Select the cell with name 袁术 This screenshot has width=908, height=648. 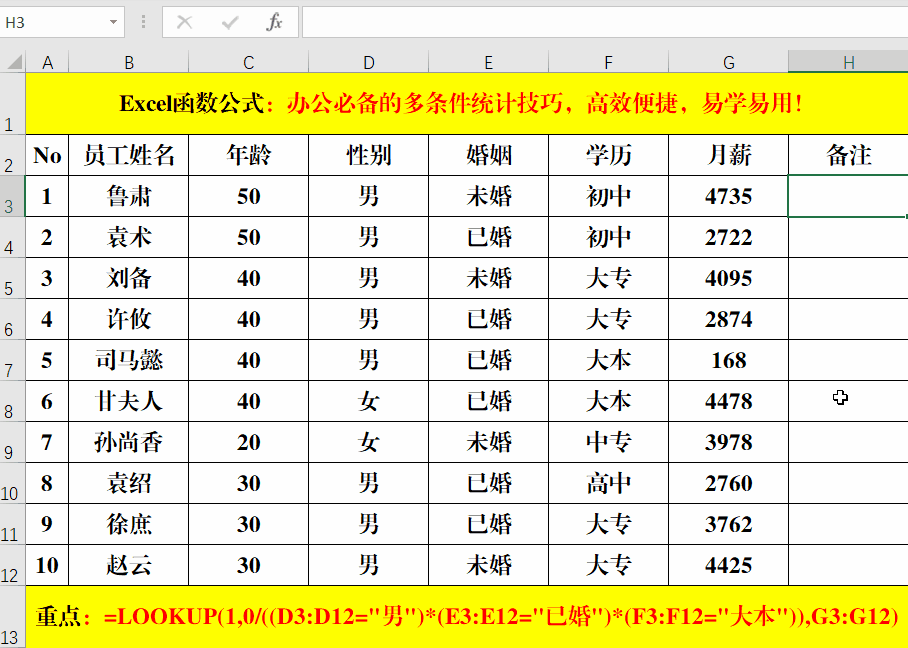pyautogui.click(x=129, y=237)
